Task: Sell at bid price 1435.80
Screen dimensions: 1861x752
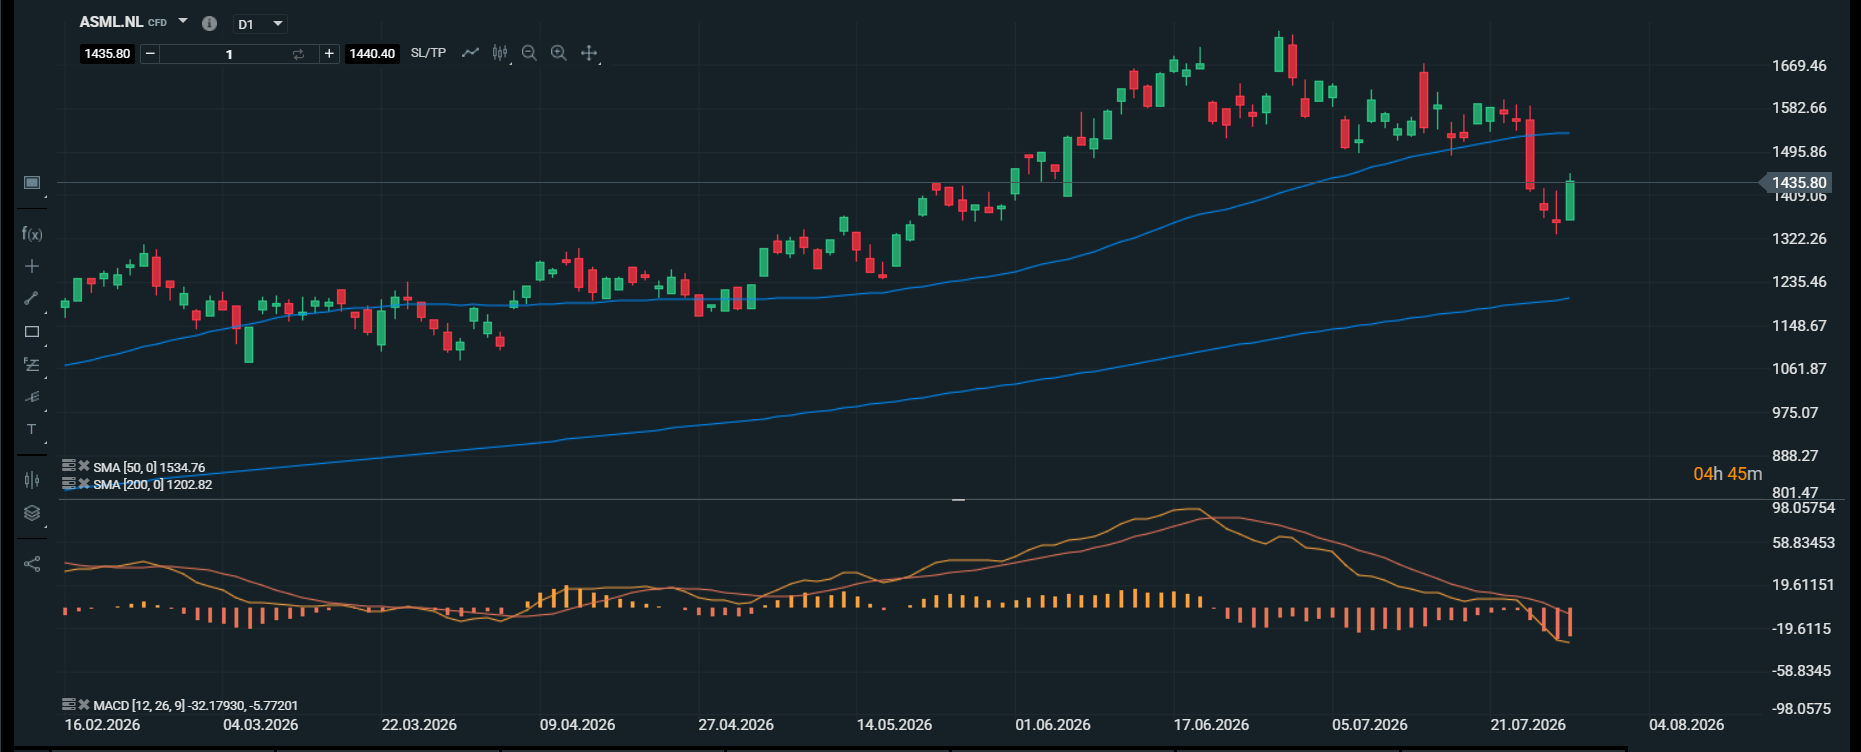Action: (x=107, y=54)
